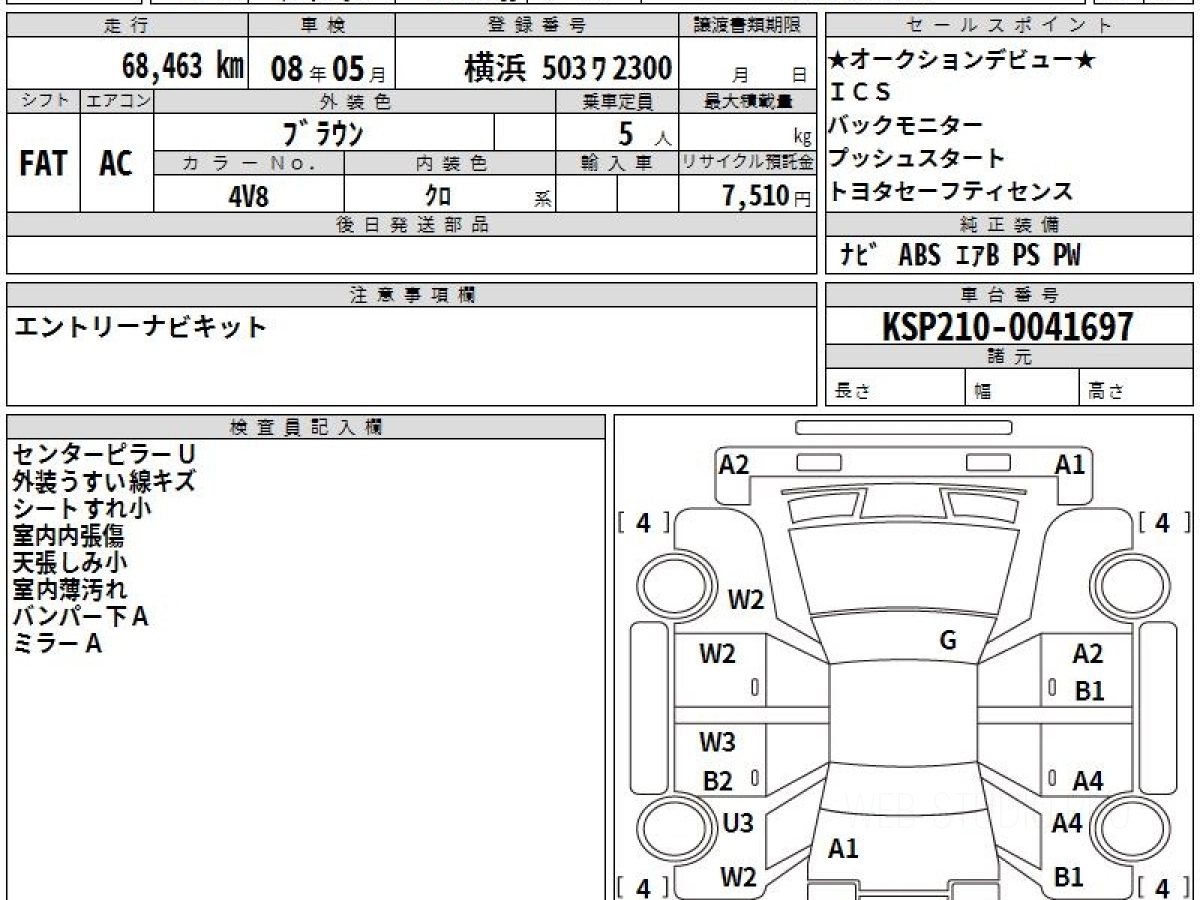
Task: Click the エアコン header cell
Action: (117, 102)
